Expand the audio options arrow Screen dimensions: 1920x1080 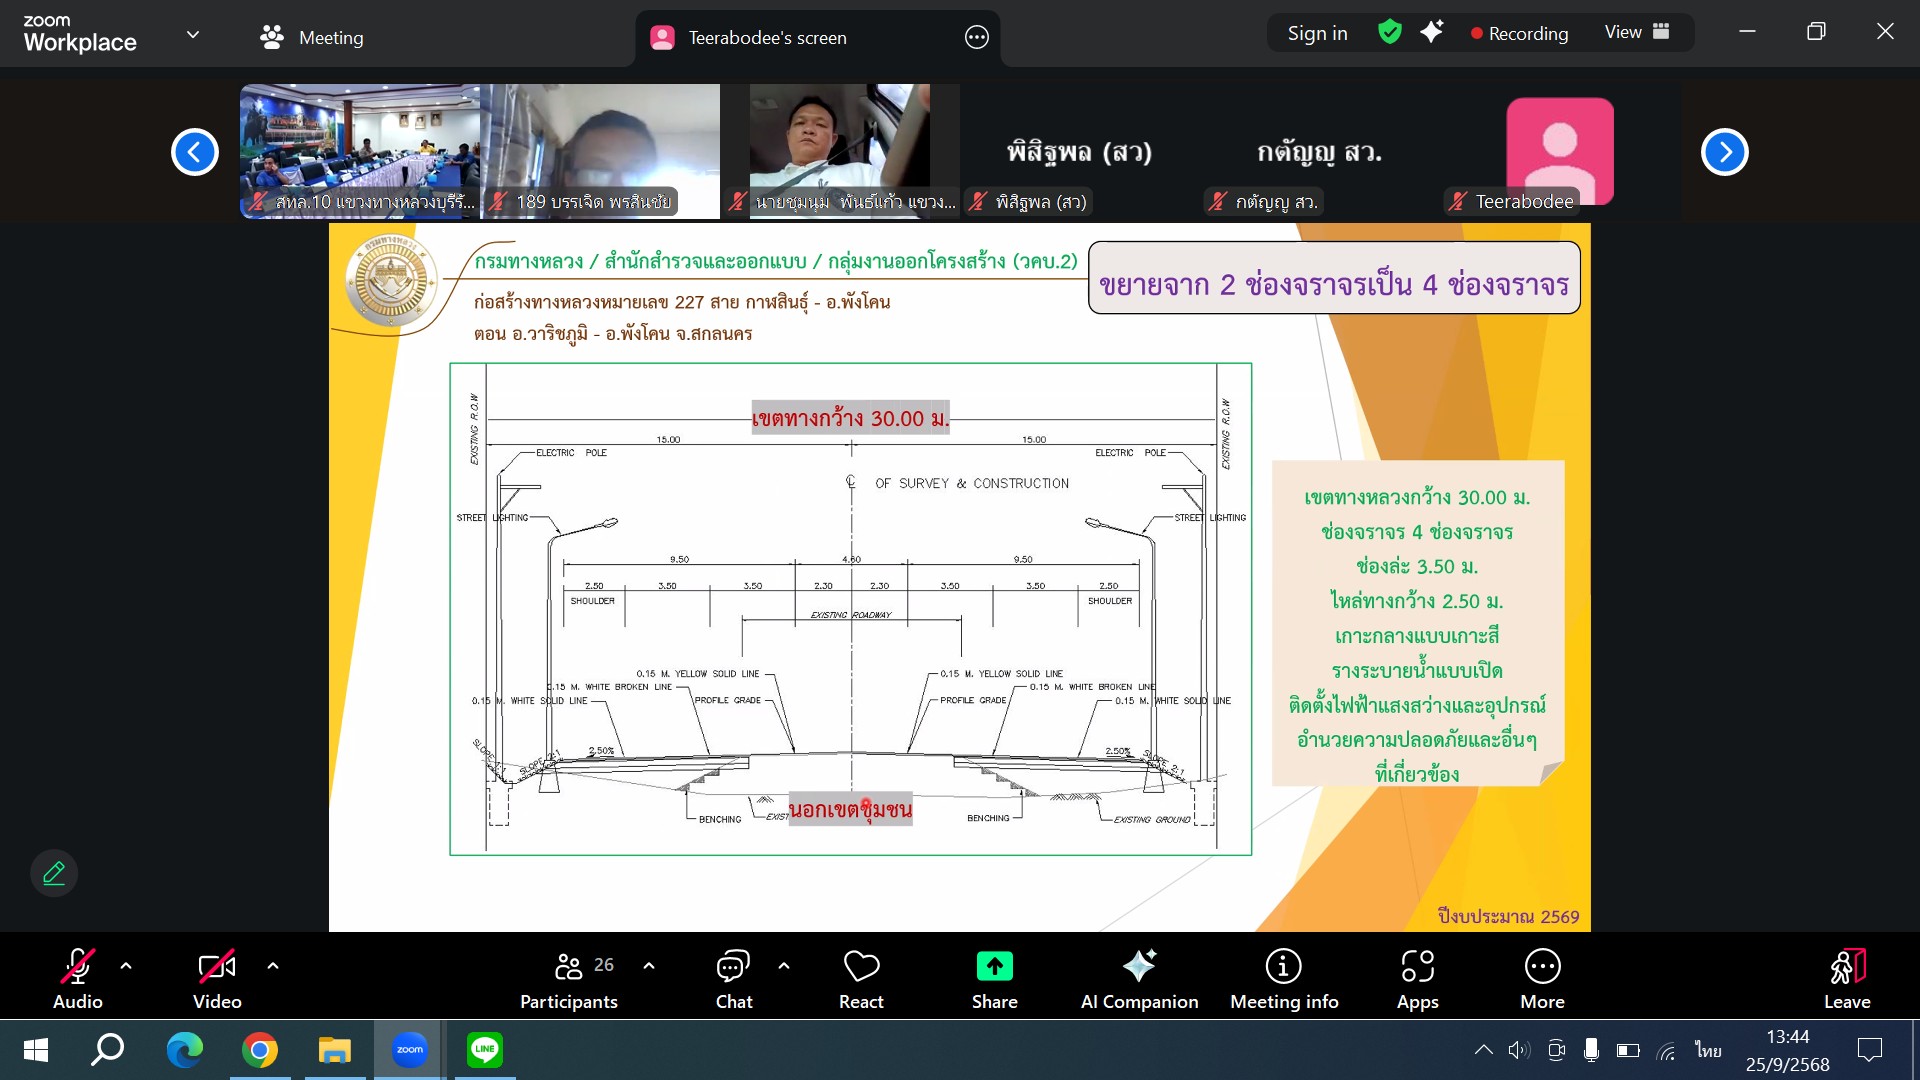[126, 966]
